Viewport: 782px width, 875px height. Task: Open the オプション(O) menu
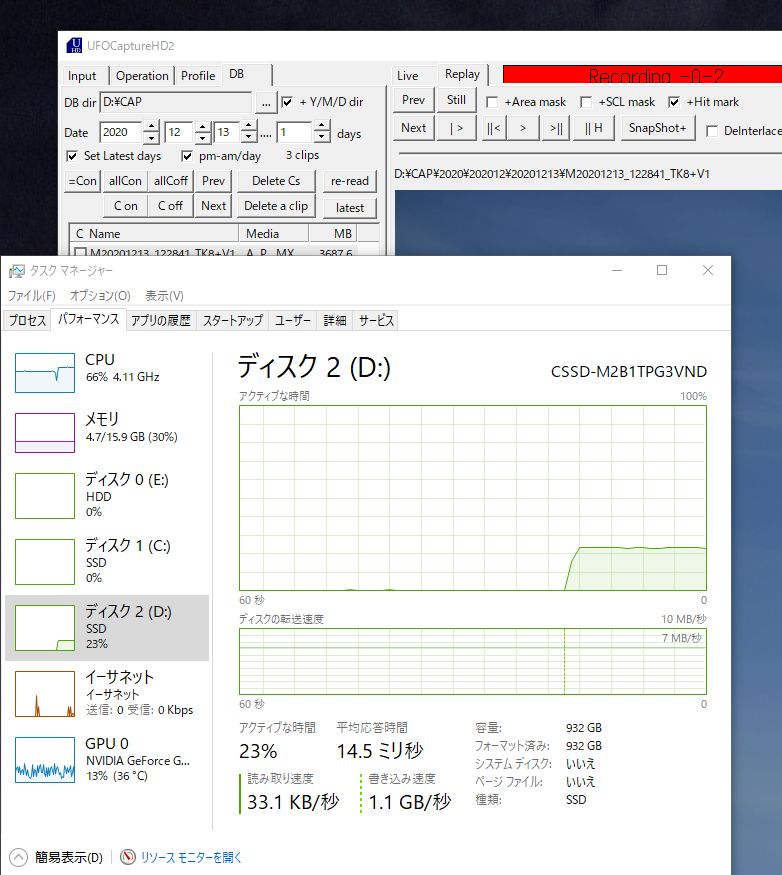click(100, 296)
